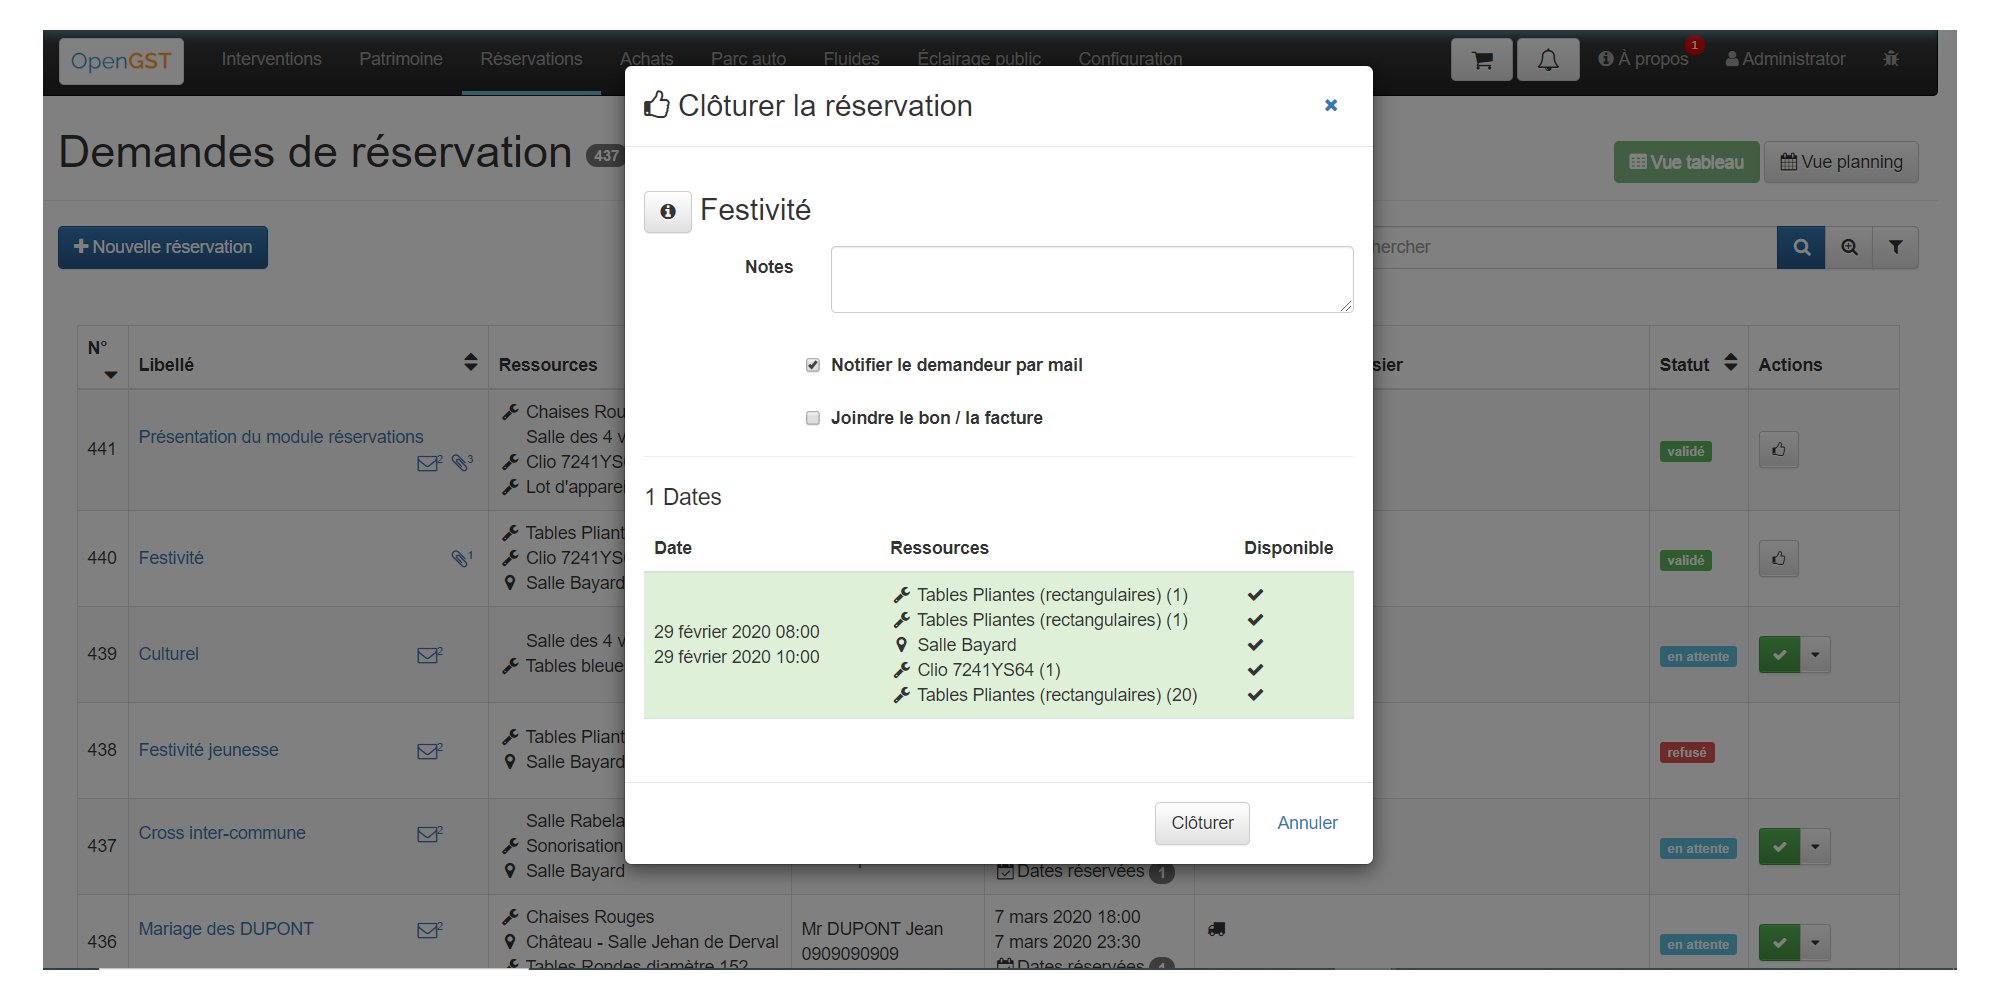Screen dimensions: 2000x1000
Task: Open the Patrimoine menu
Action: (400, 59)
